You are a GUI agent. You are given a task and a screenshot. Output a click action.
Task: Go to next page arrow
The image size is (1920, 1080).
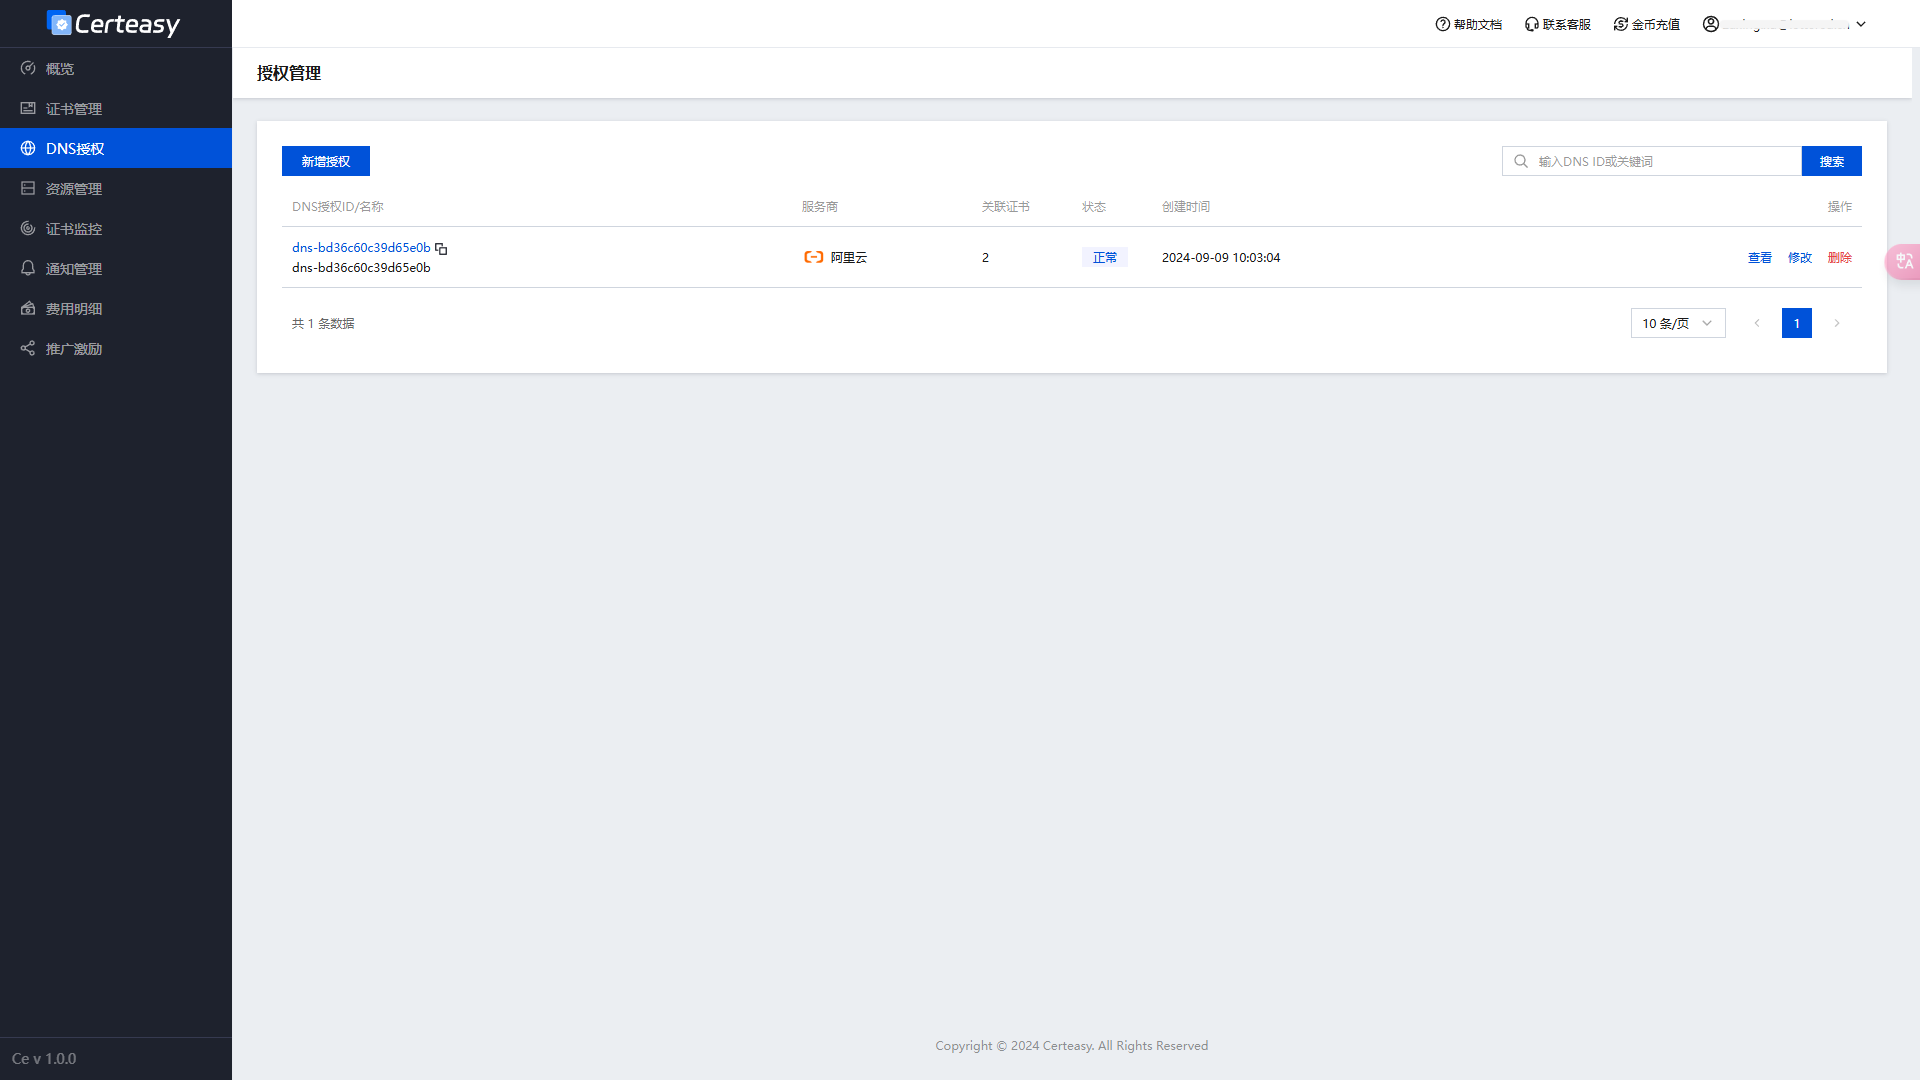point(1837,323)
